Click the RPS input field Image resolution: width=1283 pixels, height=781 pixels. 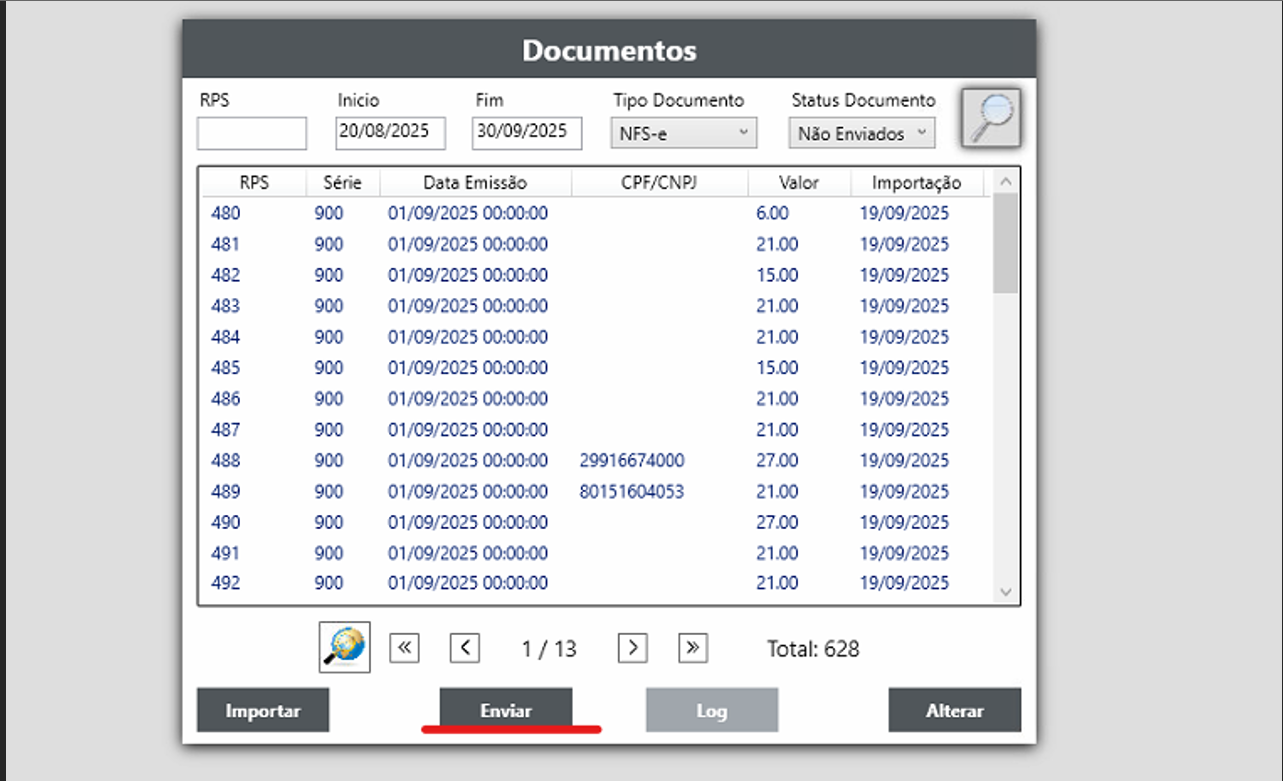click(x=252, y=133)
